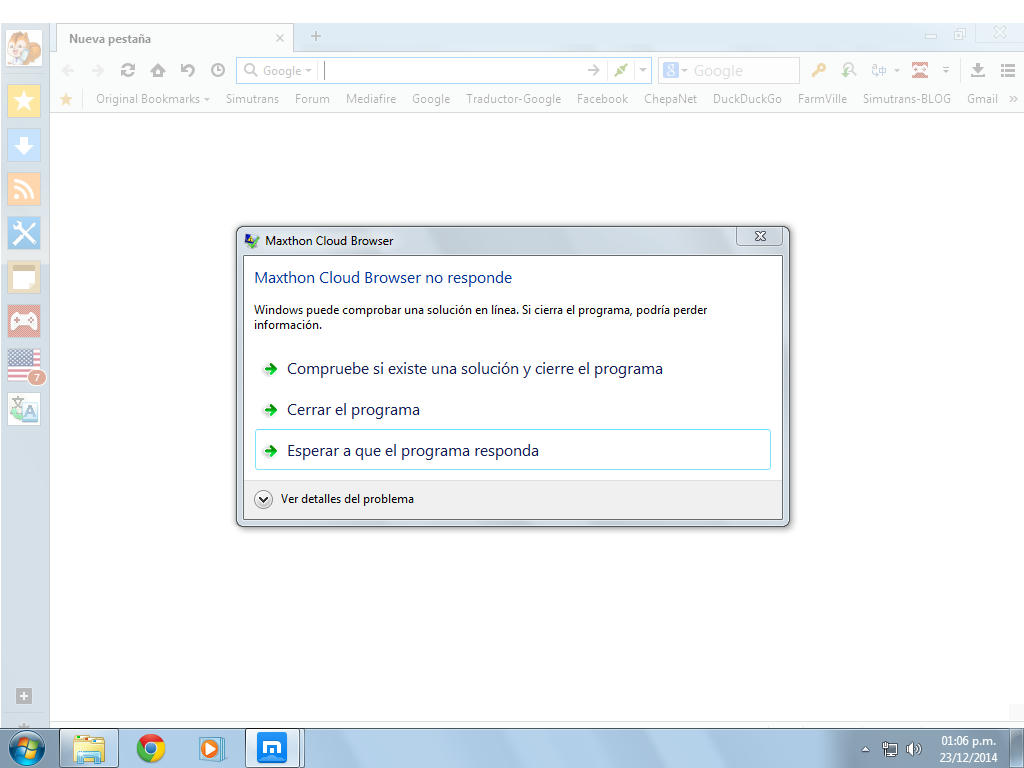Screen dimensions: 1024x768
Task: Close the Maxthon Cloud Browser dialog
Action: pos(760,236)
